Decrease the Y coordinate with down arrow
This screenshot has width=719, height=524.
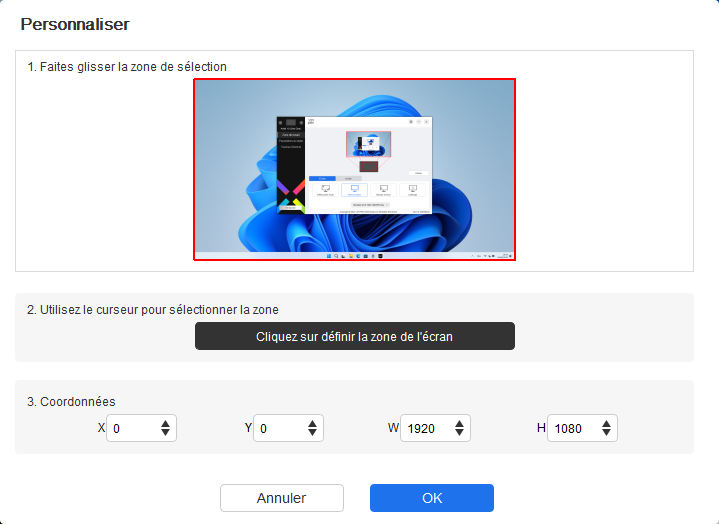[x=312, y=432]
